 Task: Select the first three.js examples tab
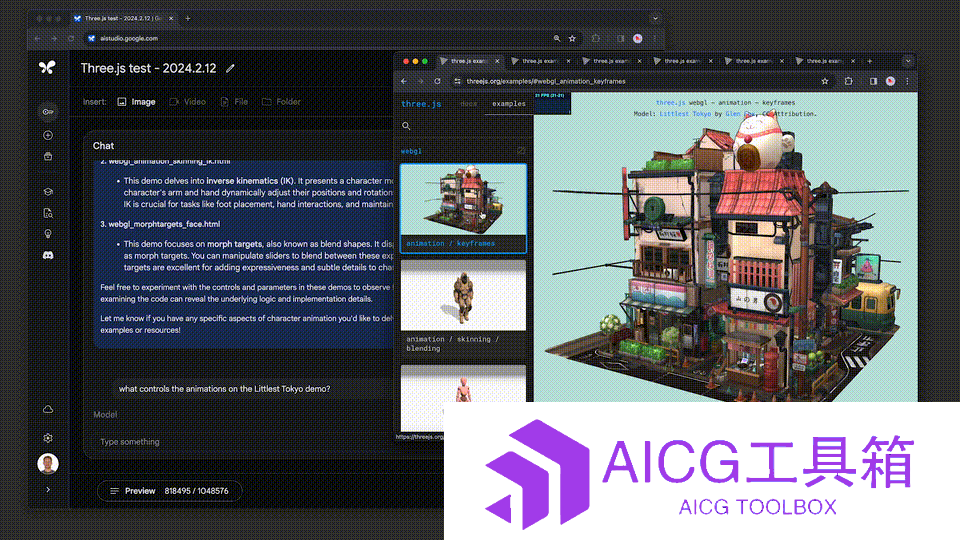[x=468, y=61]
